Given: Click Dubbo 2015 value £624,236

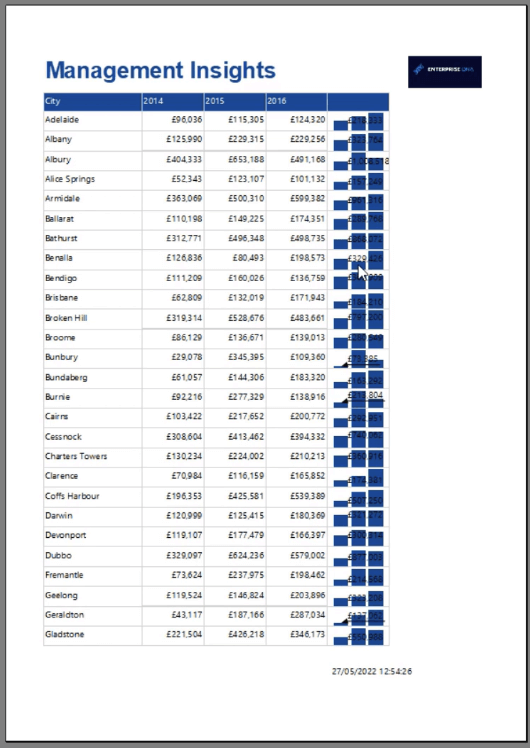Looking at the screenshot, I should click(x=246, y=555).
